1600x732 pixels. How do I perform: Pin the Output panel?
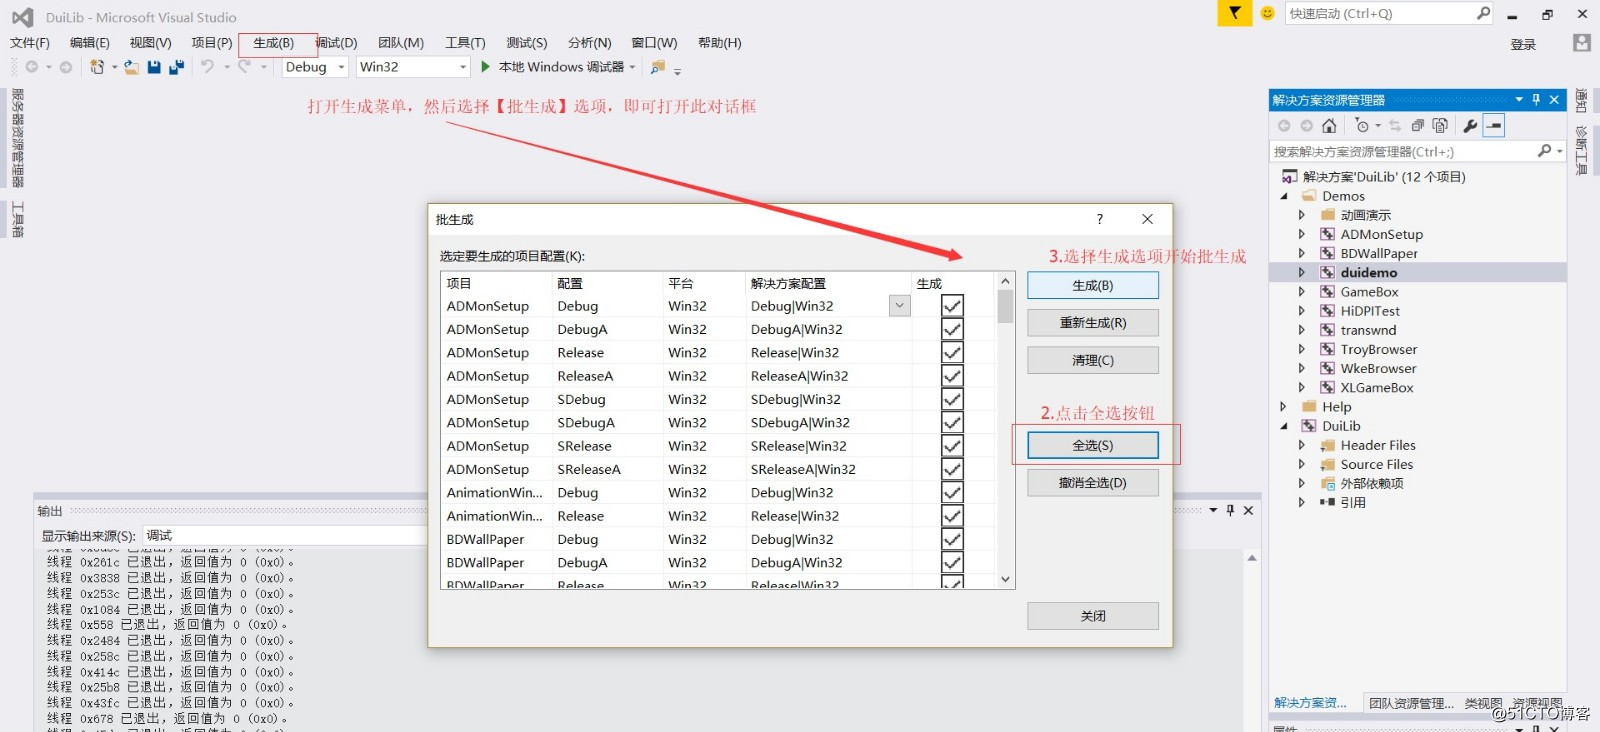pyautogui.click(x=1230, y=510)
